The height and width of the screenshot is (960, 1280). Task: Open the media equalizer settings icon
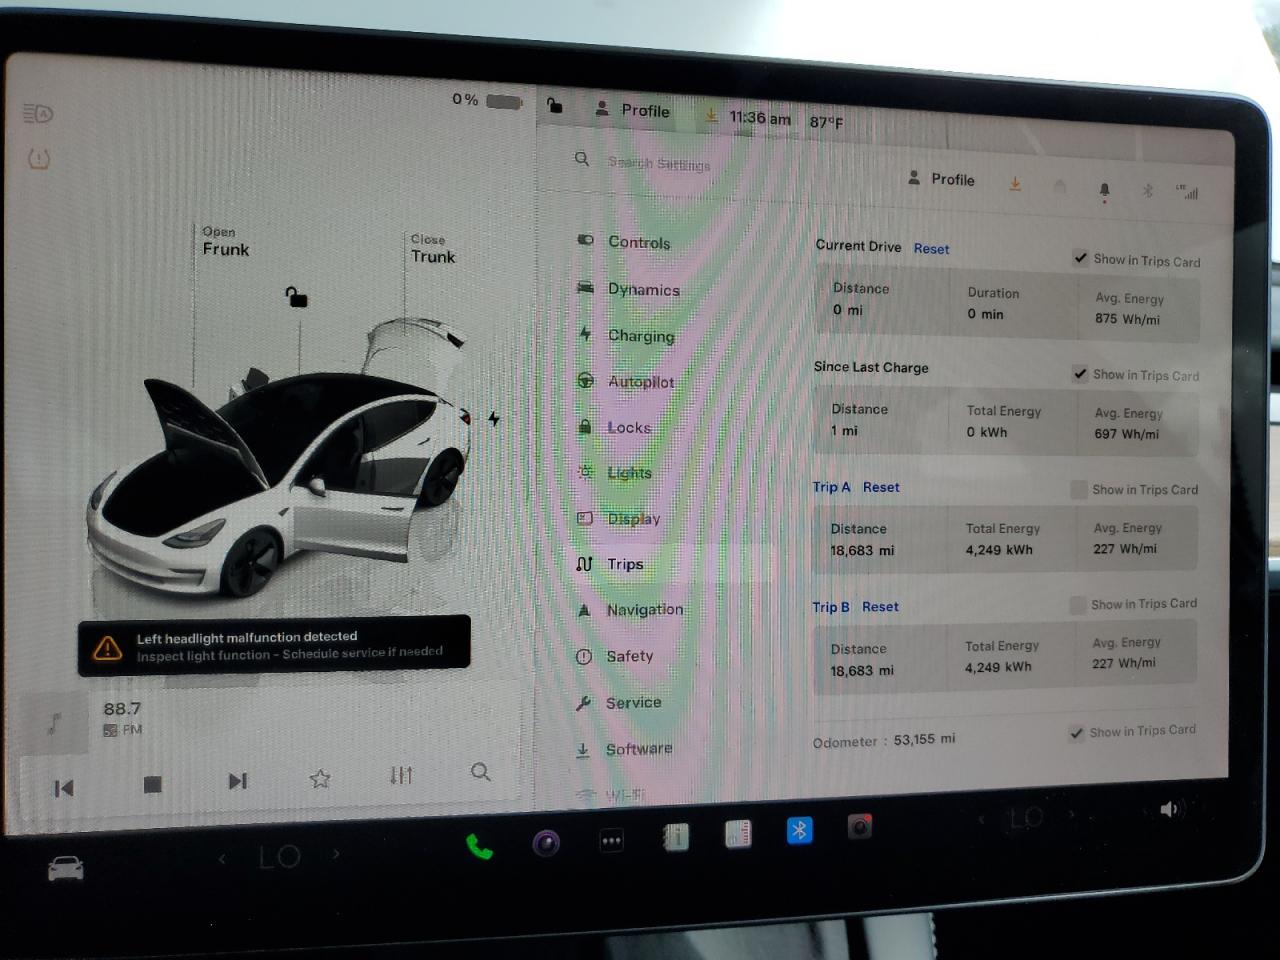tap(401, 775)
